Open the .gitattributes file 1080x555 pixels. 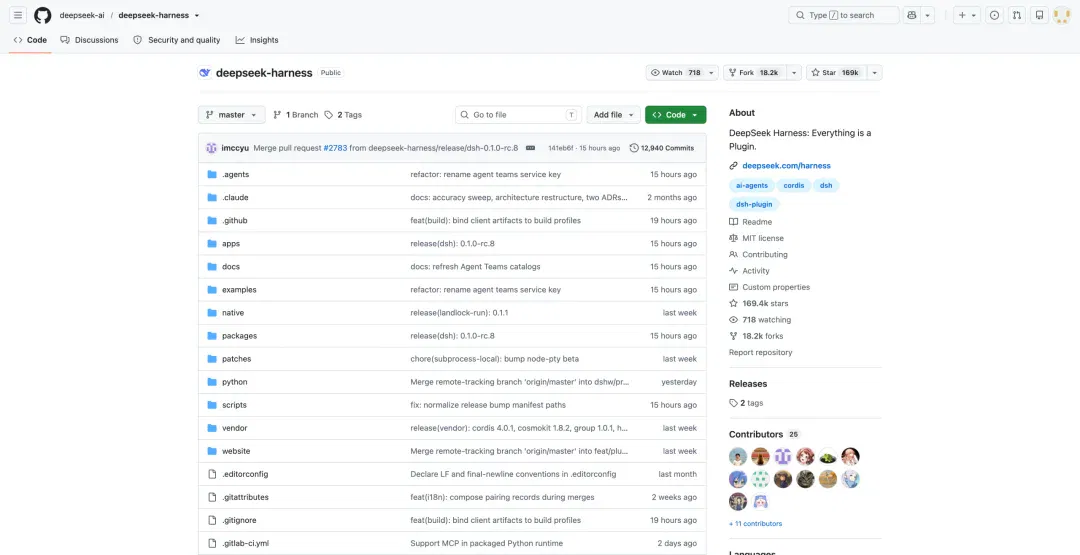pyautogui.click(x=245, y=497)
